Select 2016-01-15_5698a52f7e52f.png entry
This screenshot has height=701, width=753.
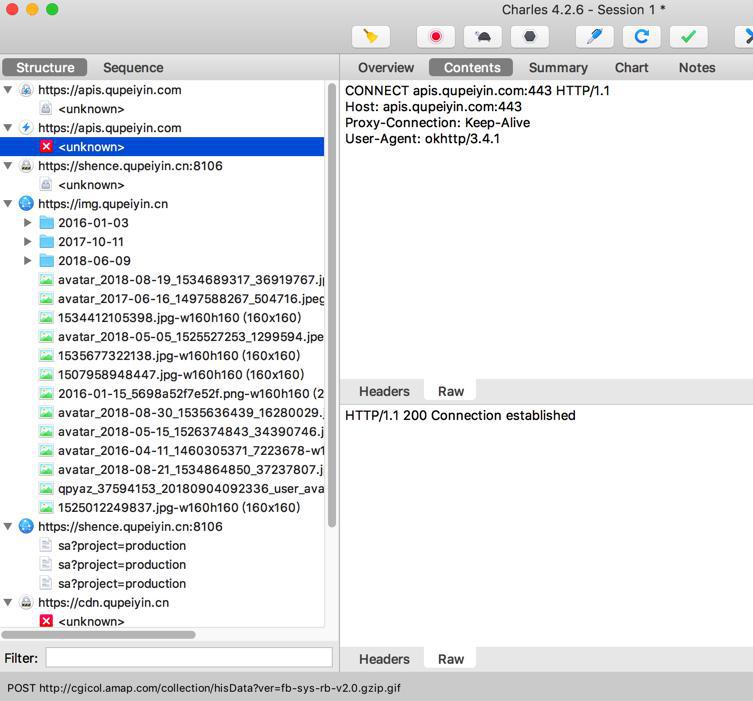(x=191, y=394)
